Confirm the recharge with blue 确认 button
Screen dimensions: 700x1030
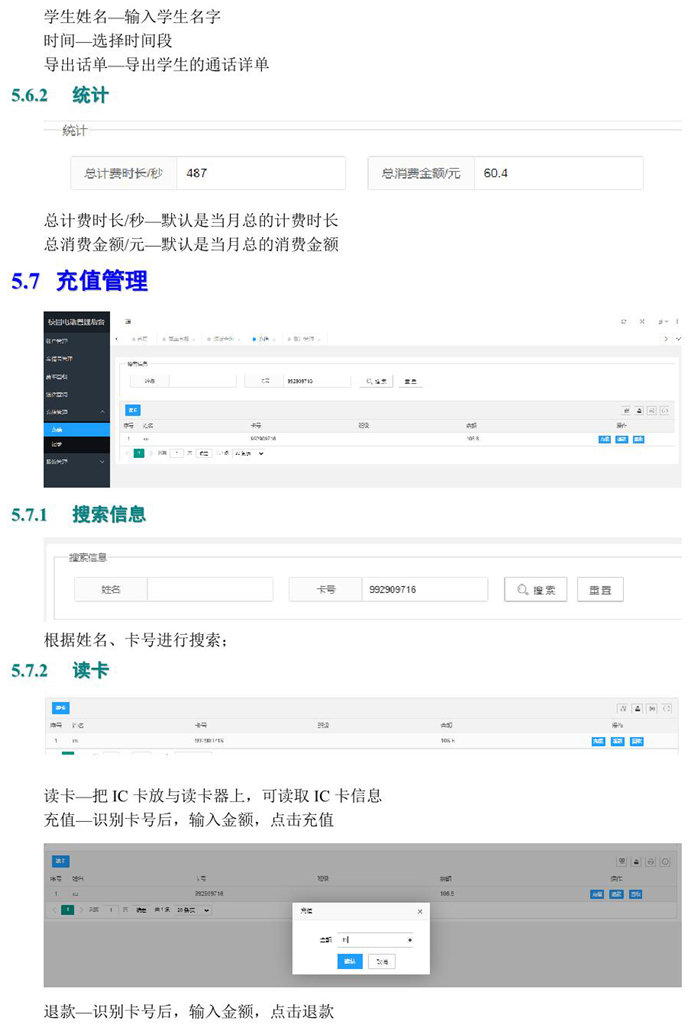pyautogui.click(x=349, y=961)
